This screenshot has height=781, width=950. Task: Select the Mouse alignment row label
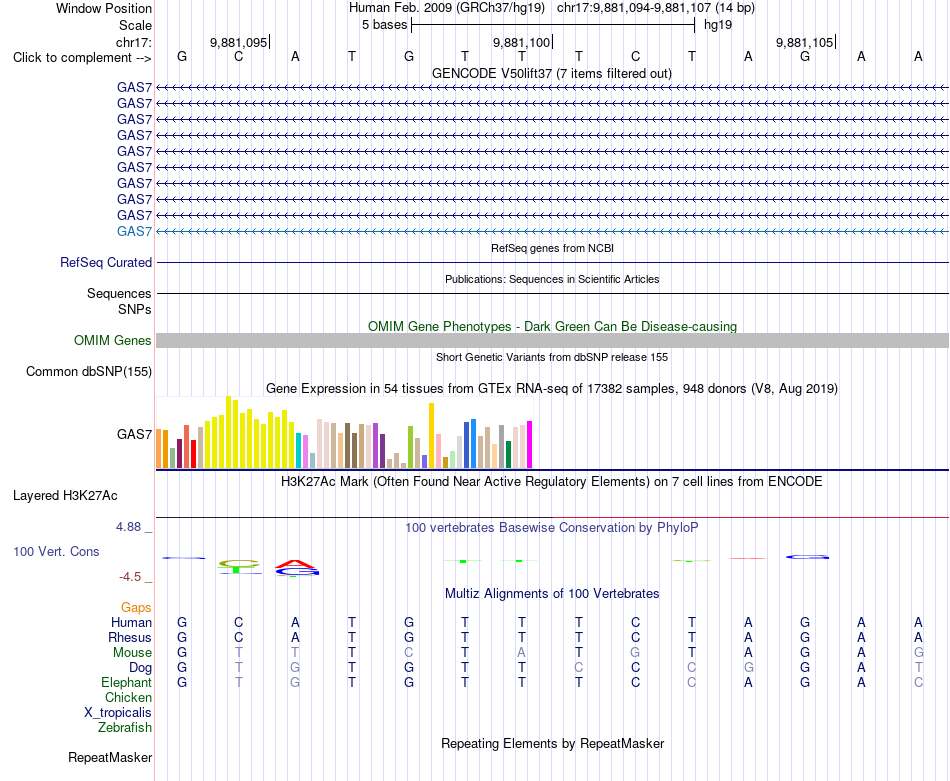pyautogui.click(x=132, y=653)
